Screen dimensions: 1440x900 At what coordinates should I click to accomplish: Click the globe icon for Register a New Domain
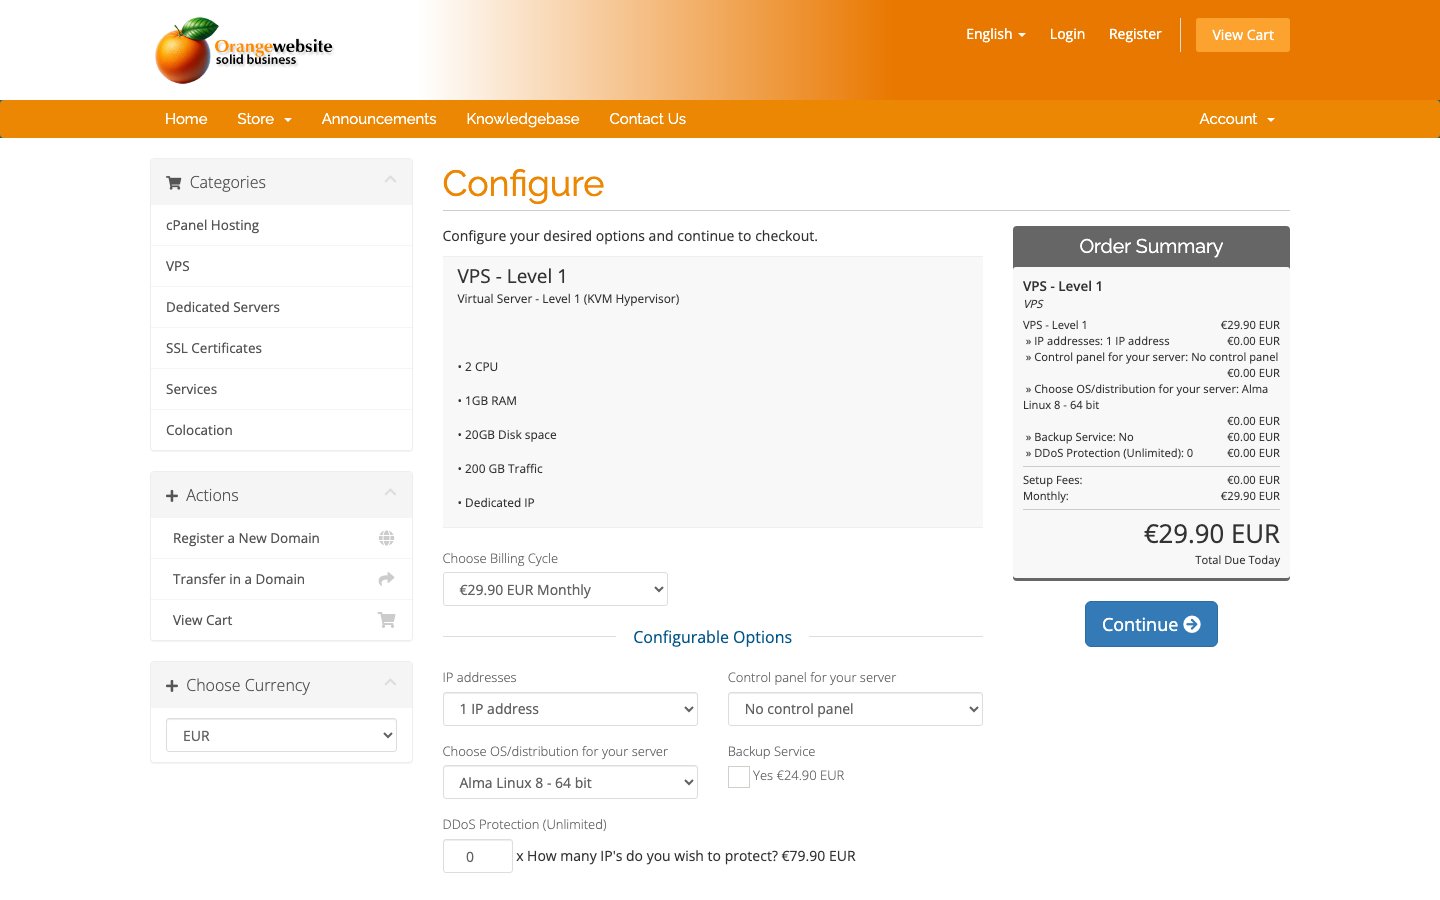(386, 538)
